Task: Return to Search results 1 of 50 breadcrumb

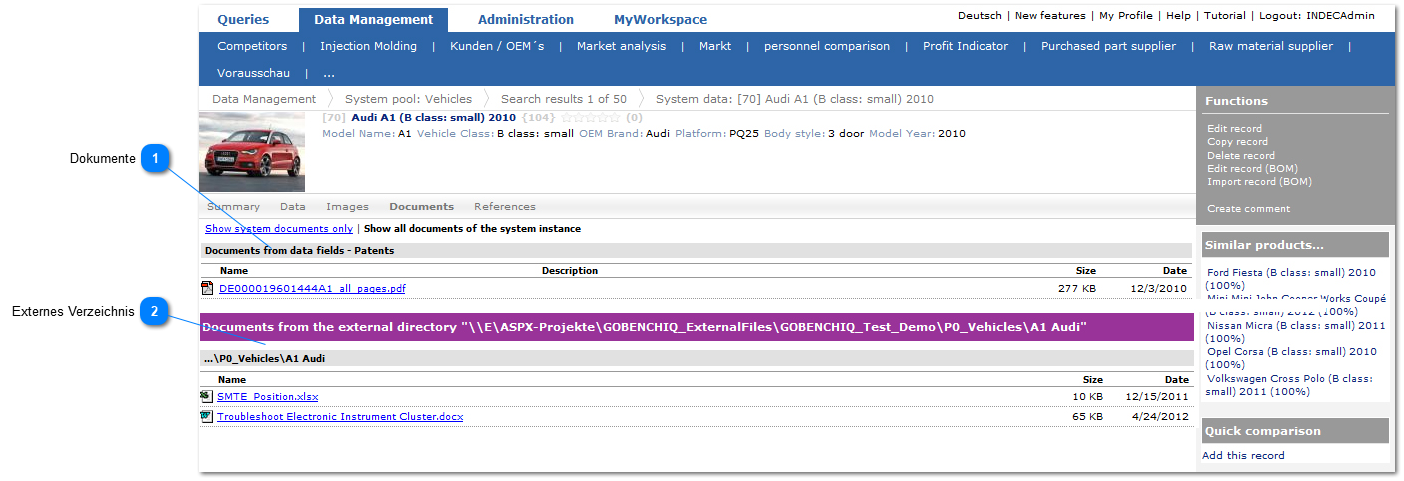Action: pyautogui.click(x=564, y=99)
